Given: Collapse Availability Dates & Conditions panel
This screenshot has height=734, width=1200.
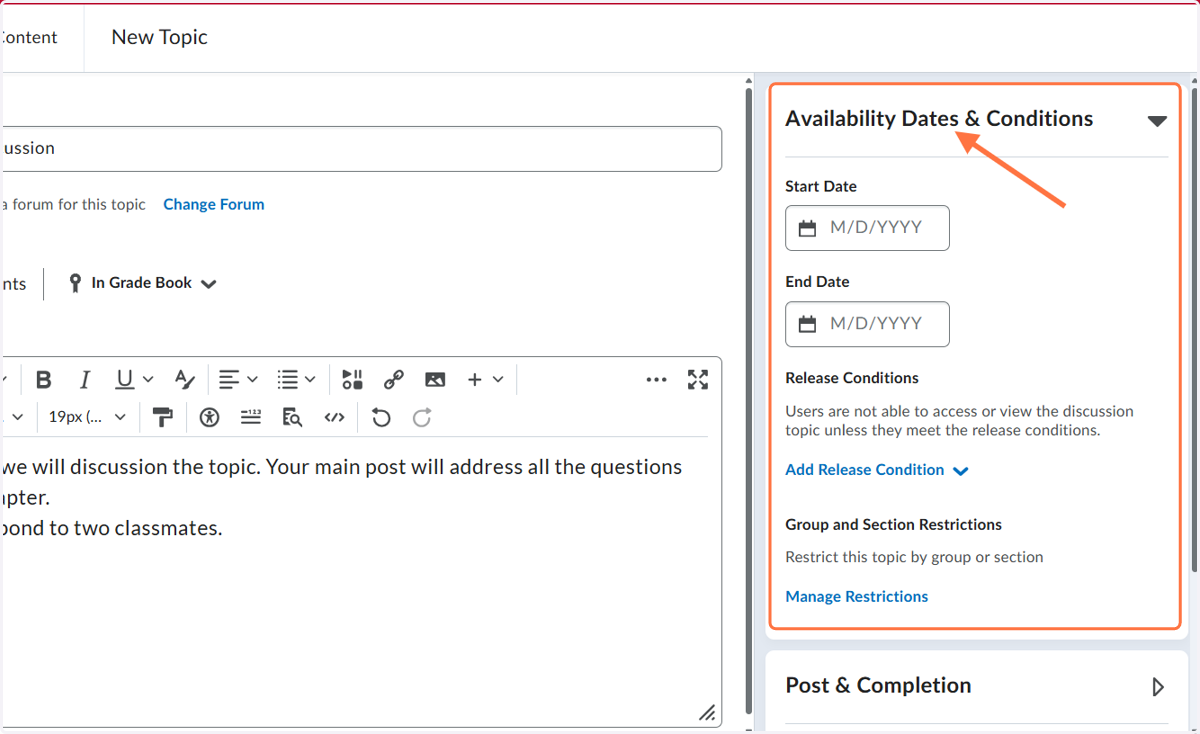Looking at the screenshot, I should pyautogui.click(x=1157, y=121).
